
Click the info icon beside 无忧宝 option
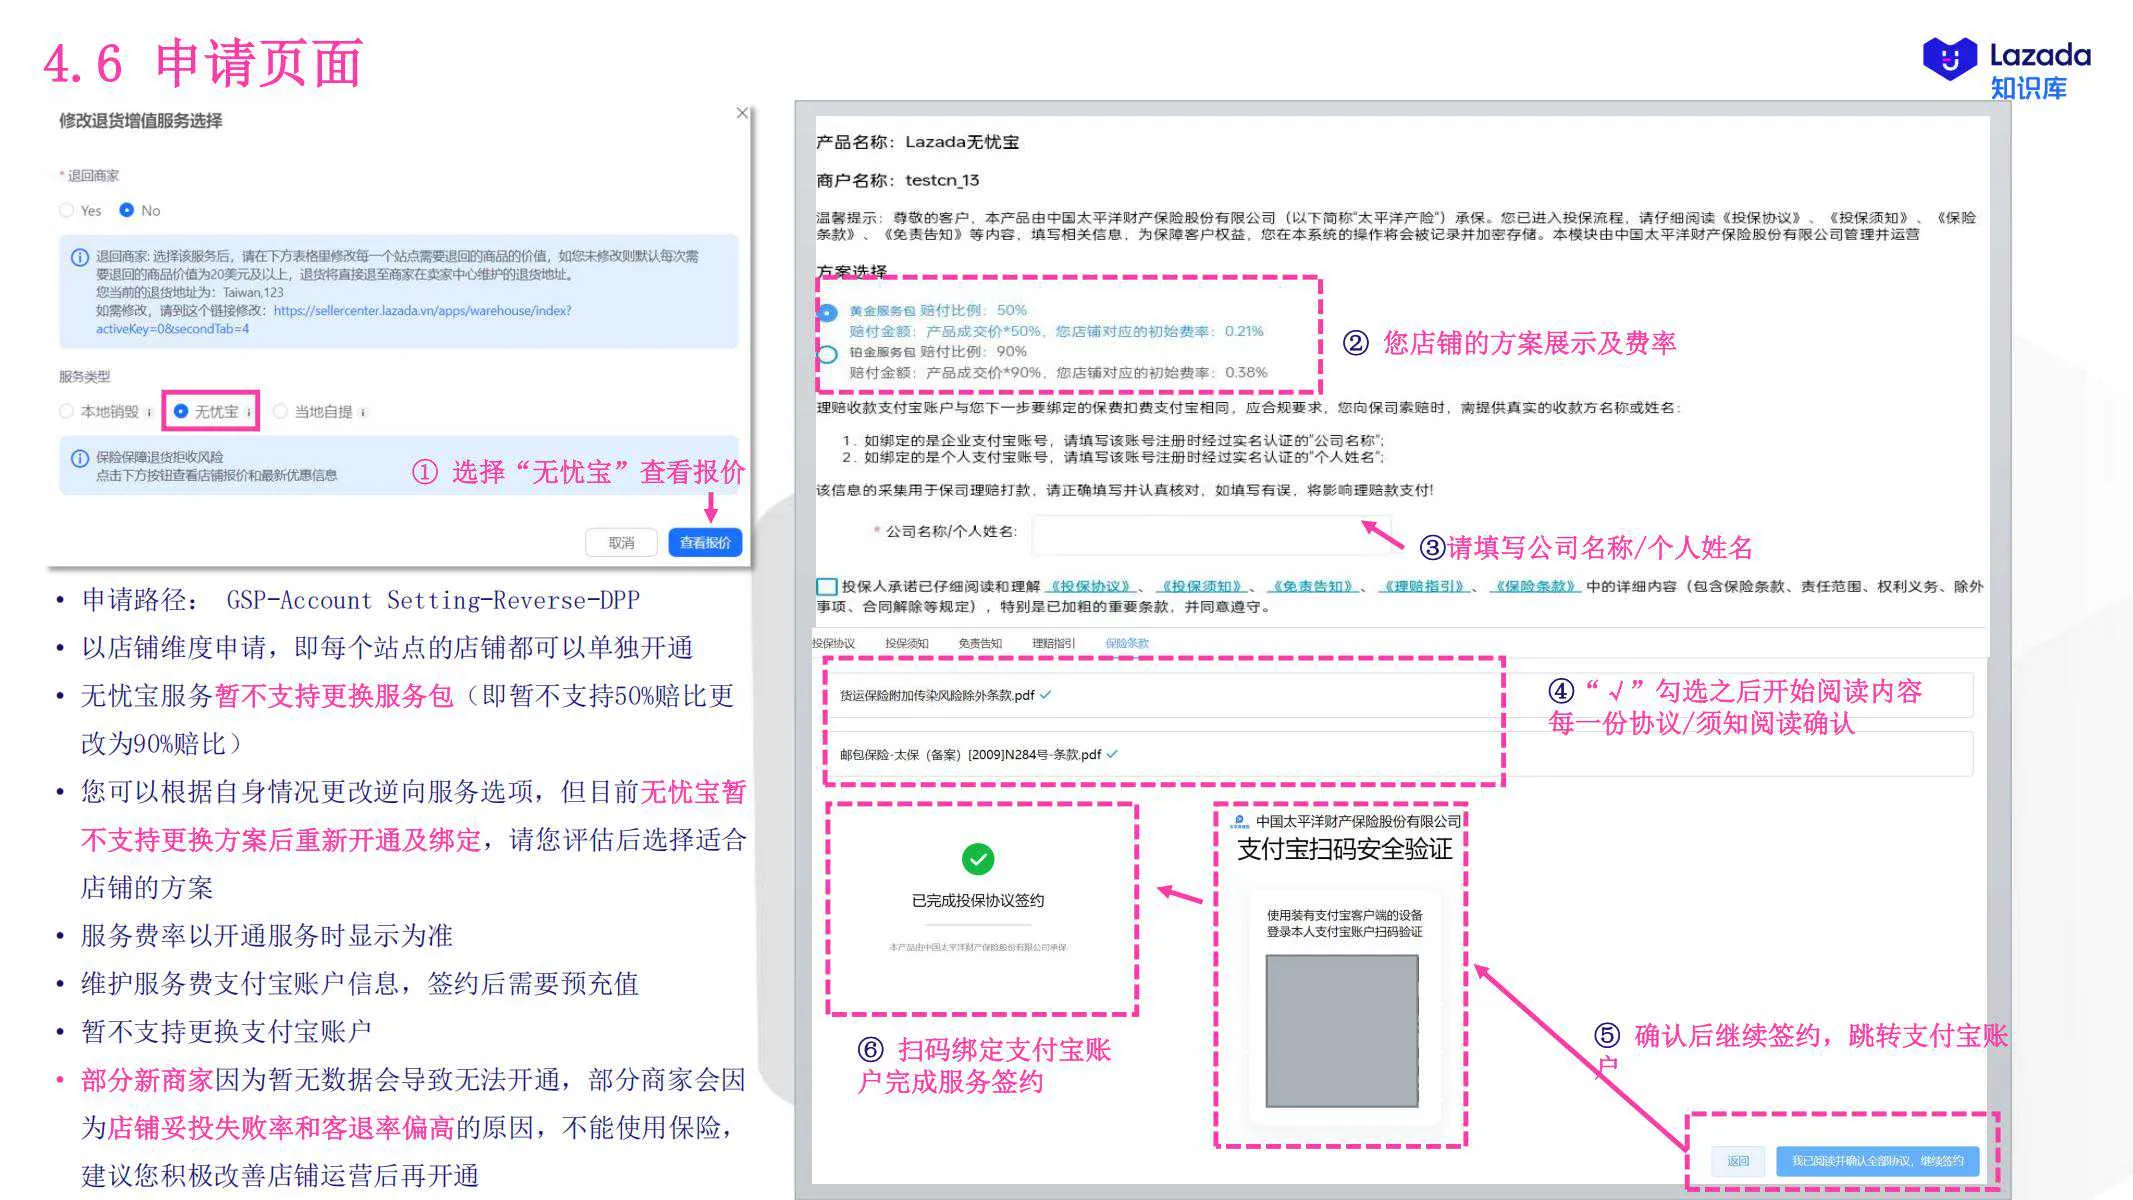coord(250,412)
